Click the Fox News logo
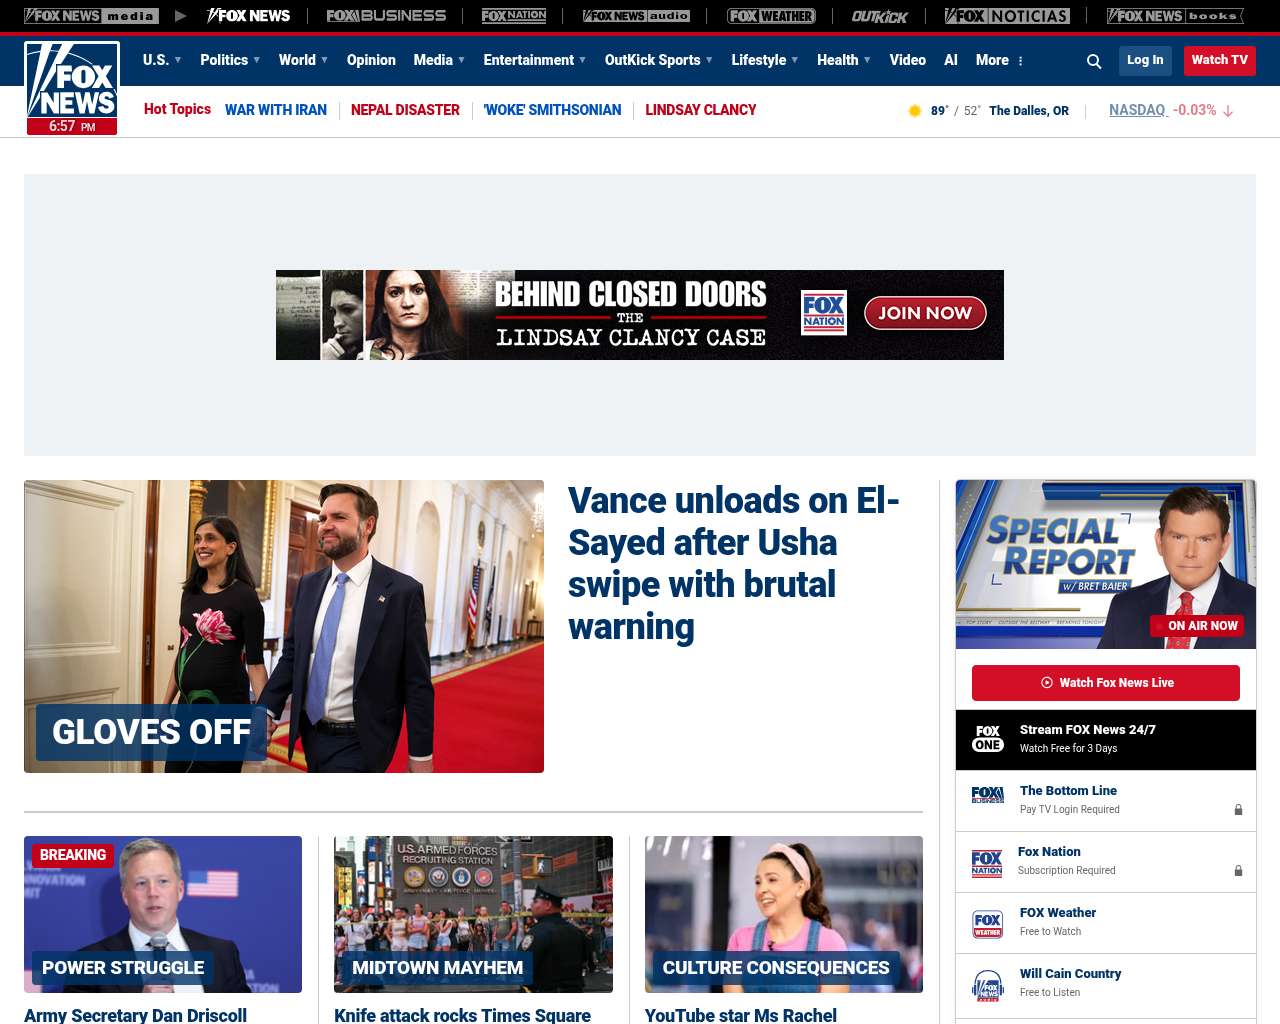Screen dimensions: 1280x1024 (x=72, y=88)
